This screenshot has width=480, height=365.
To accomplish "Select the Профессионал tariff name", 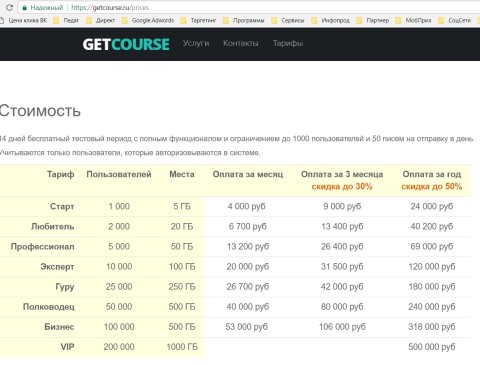I will (42, 247).
